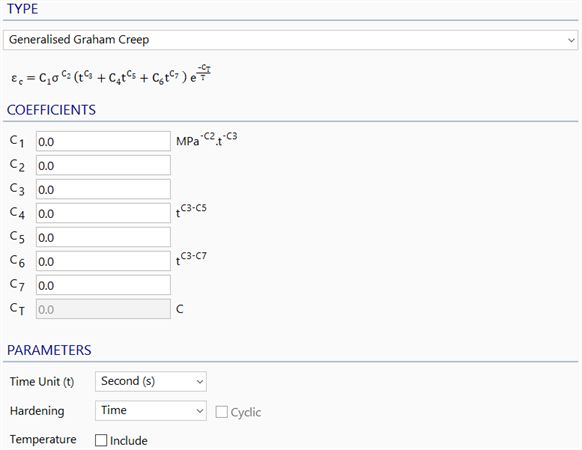Click the C2 coefficient input field
The width and height of the screenshot is (582, 450).
pos(103,165)
